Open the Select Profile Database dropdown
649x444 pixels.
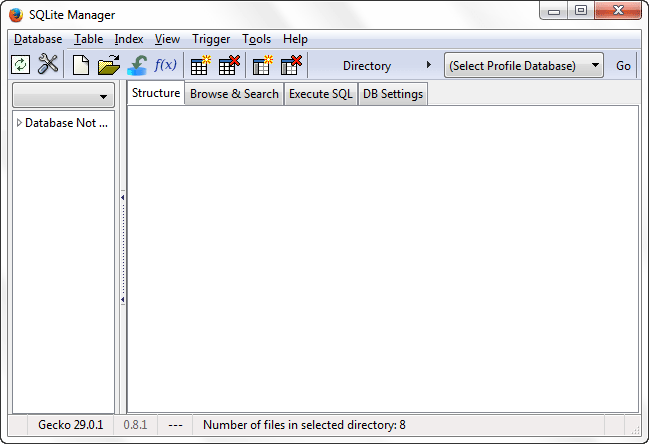click(x=524, y=65)
